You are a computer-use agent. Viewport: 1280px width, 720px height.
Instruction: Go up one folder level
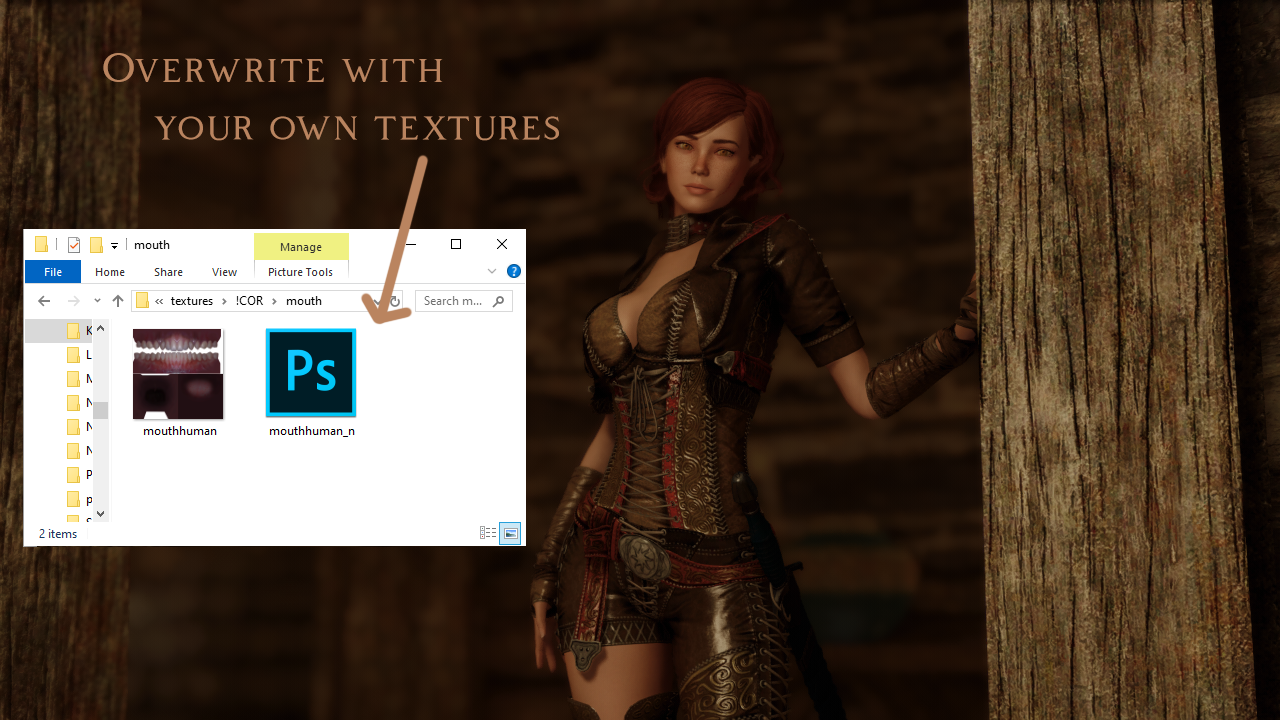[118, 301]
